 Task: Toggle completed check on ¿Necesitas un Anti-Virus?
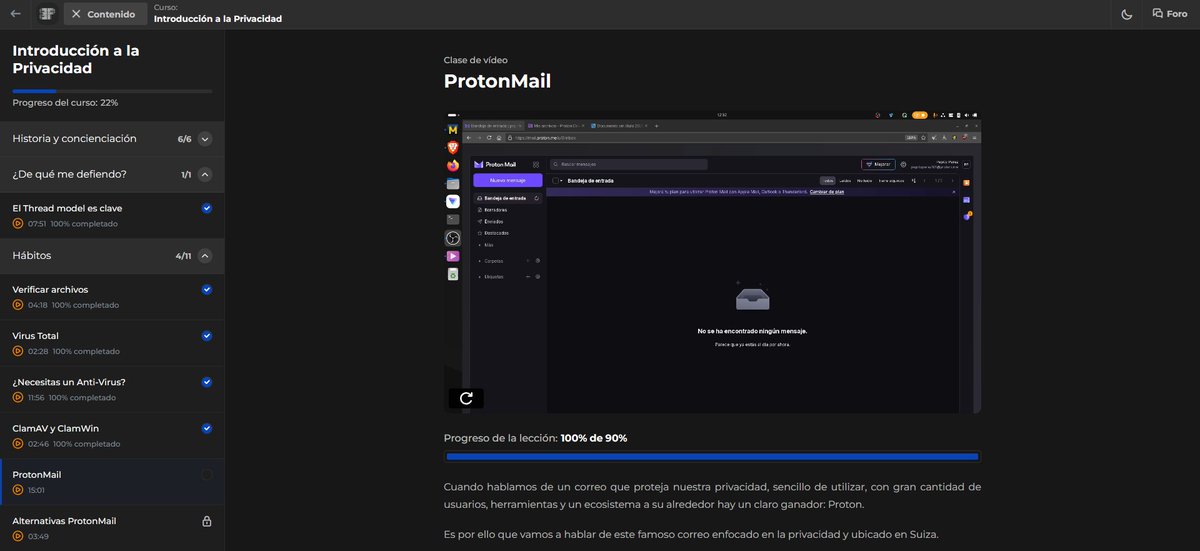point(207,381)
